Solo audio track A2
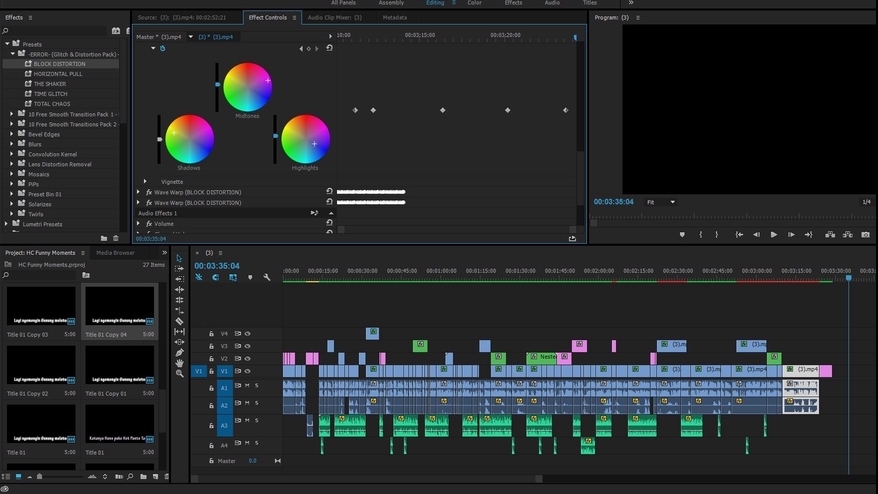The image size is (878, 494). 257,403
